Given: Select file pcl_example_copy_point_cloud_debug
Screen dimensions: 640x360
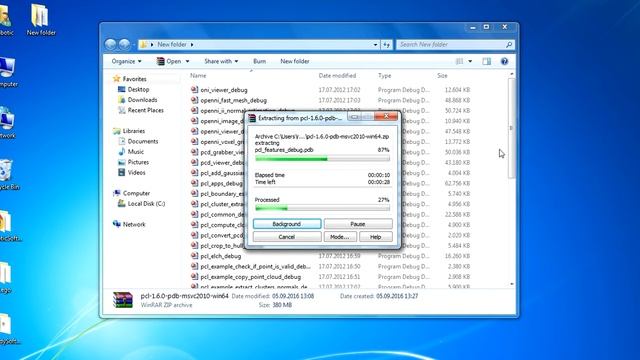Looking at the screenshot, I should pos(251,277).
